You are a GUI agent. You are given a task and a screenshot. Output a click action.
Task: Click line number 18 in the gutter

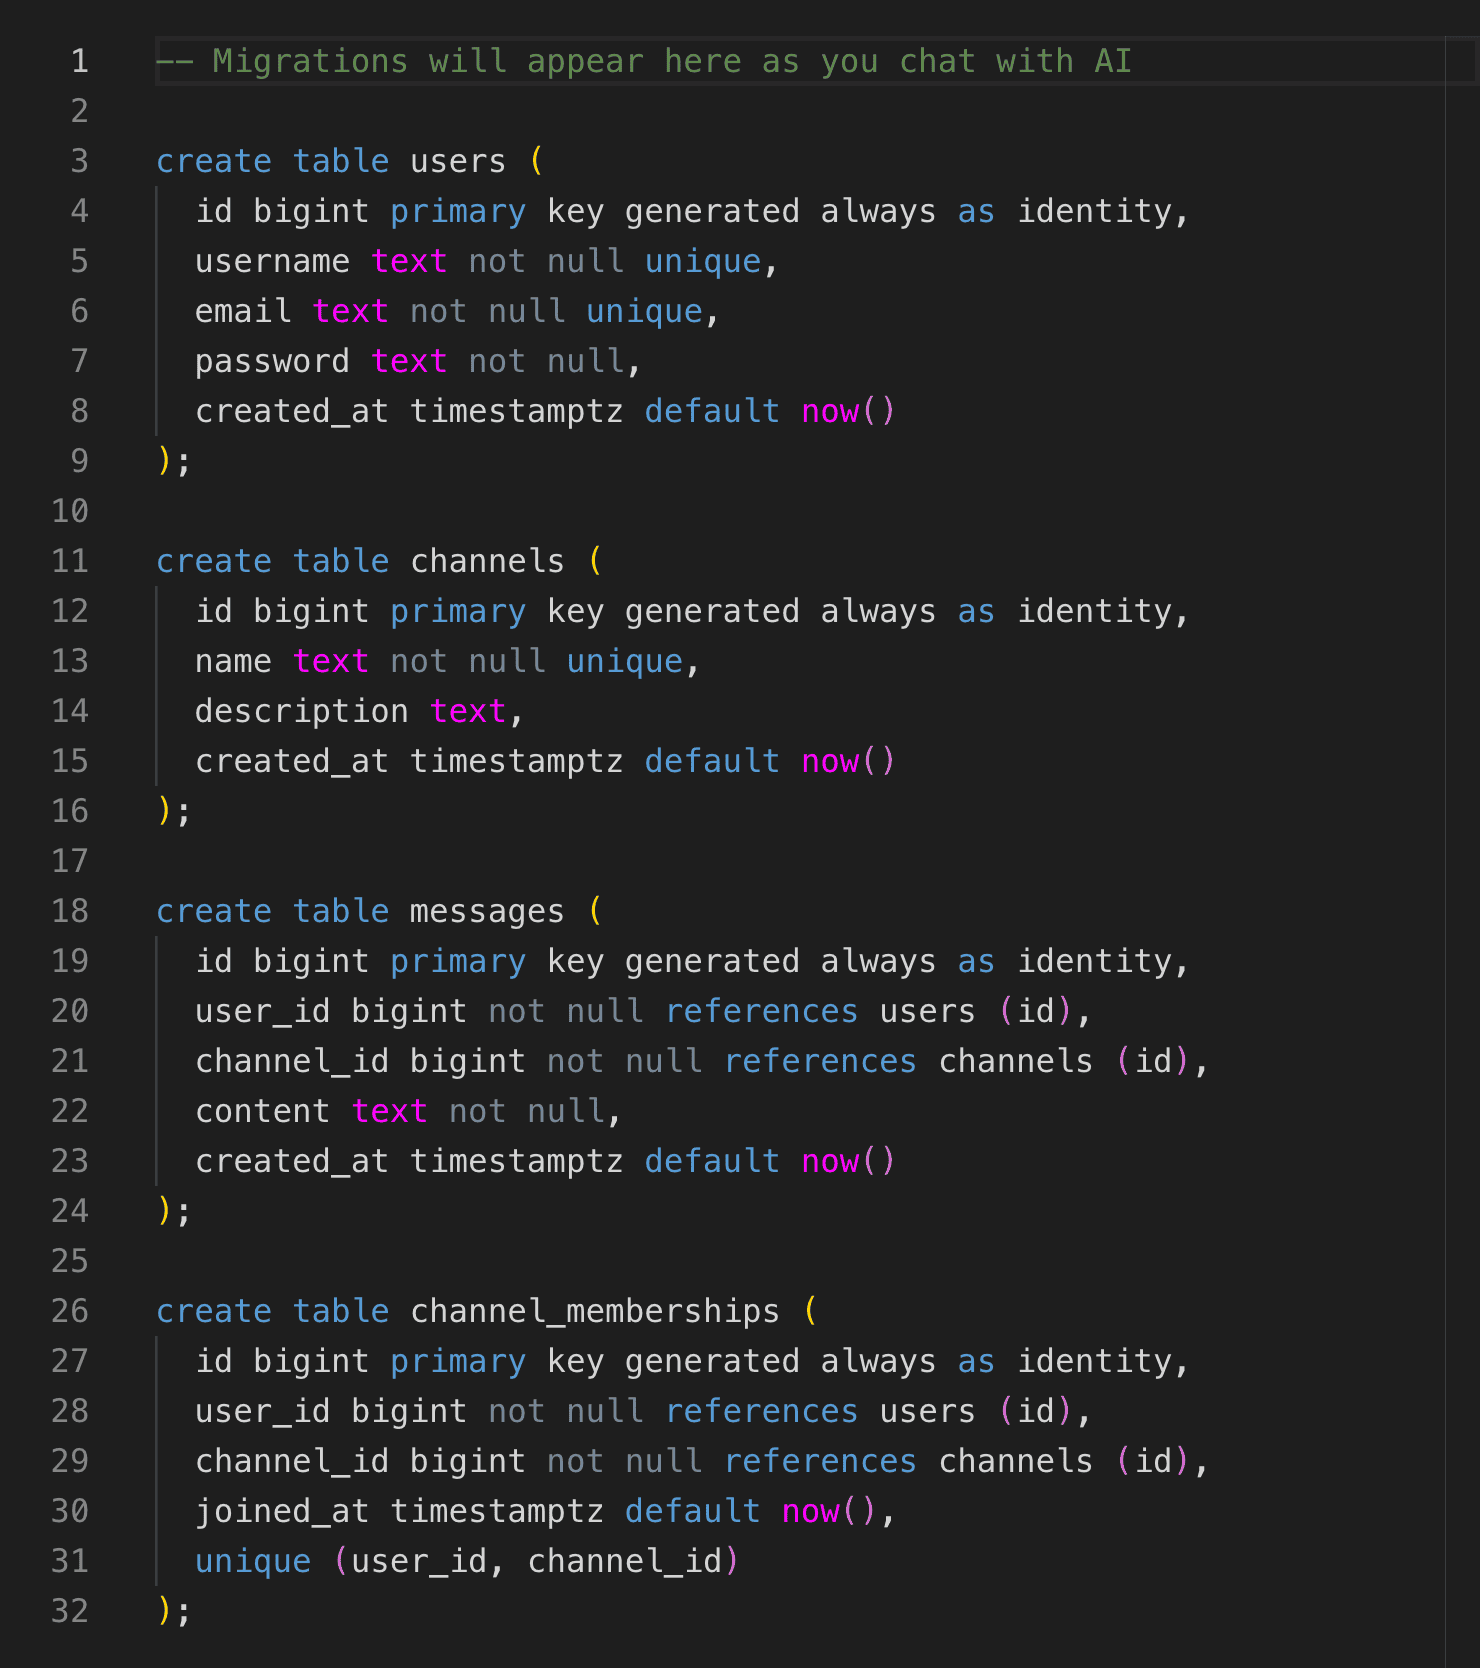click(x=70, y=911)
